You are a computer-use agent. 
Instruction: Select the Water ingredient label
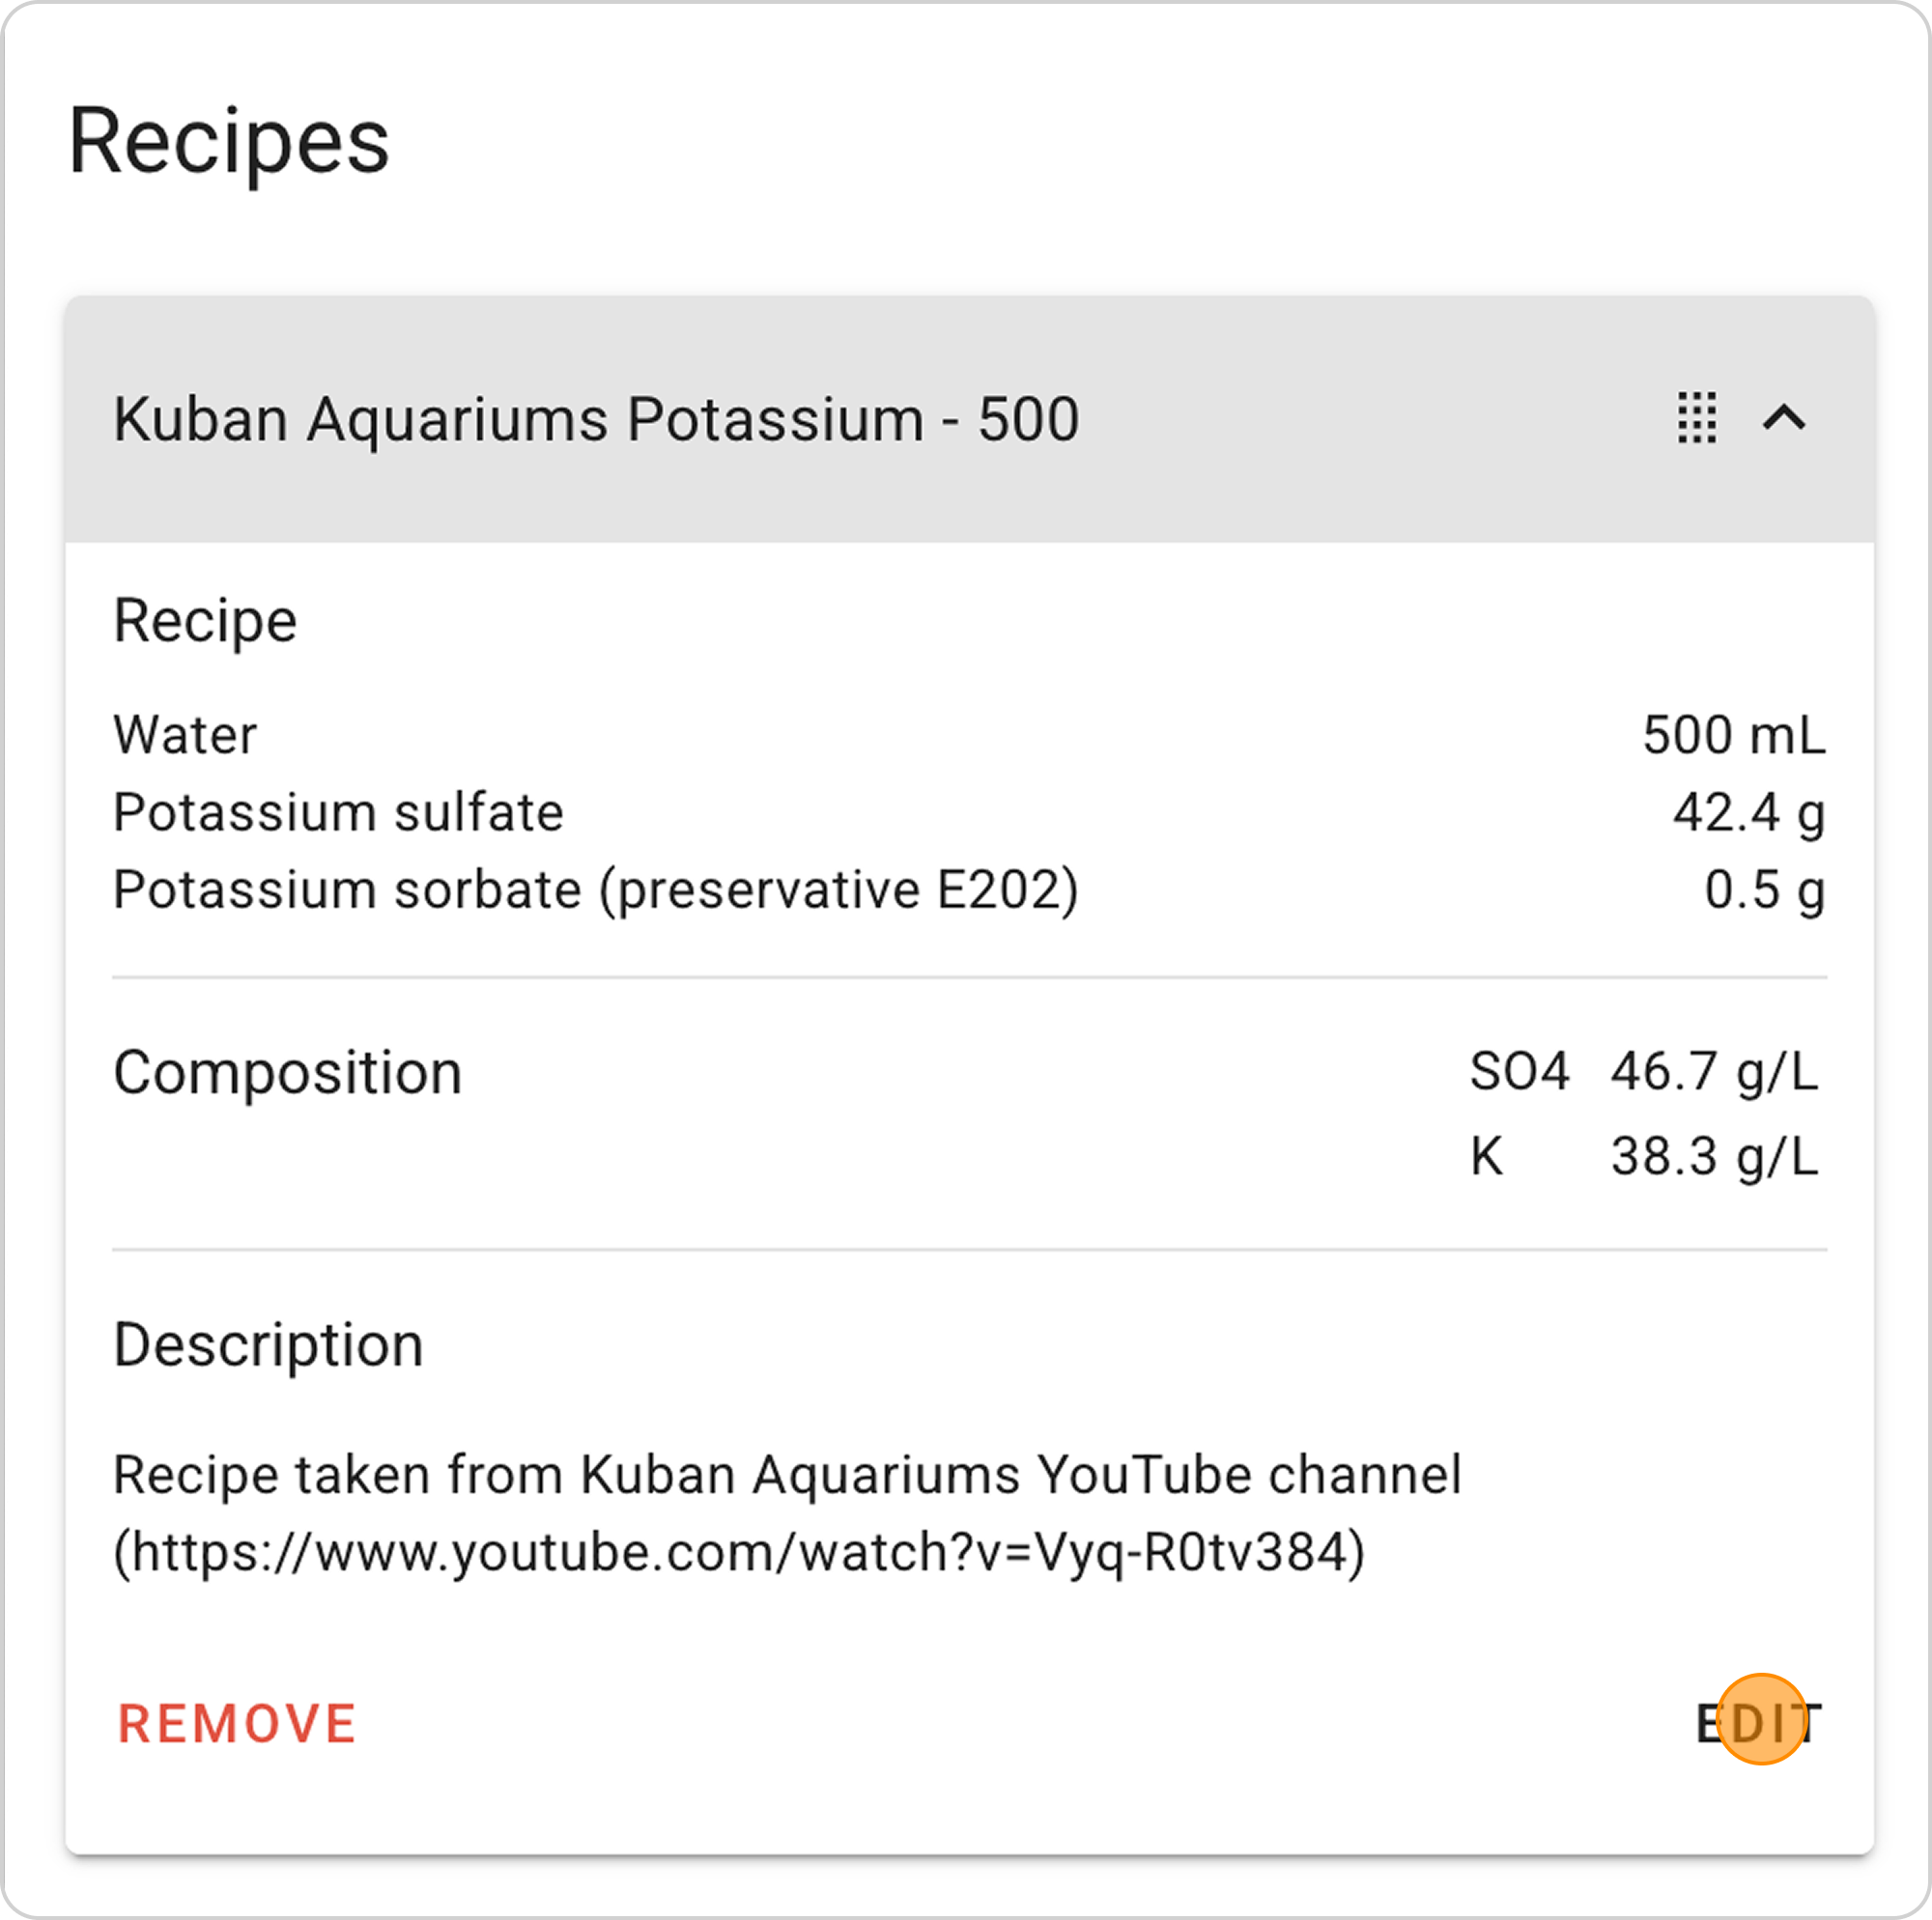point(185,735)
